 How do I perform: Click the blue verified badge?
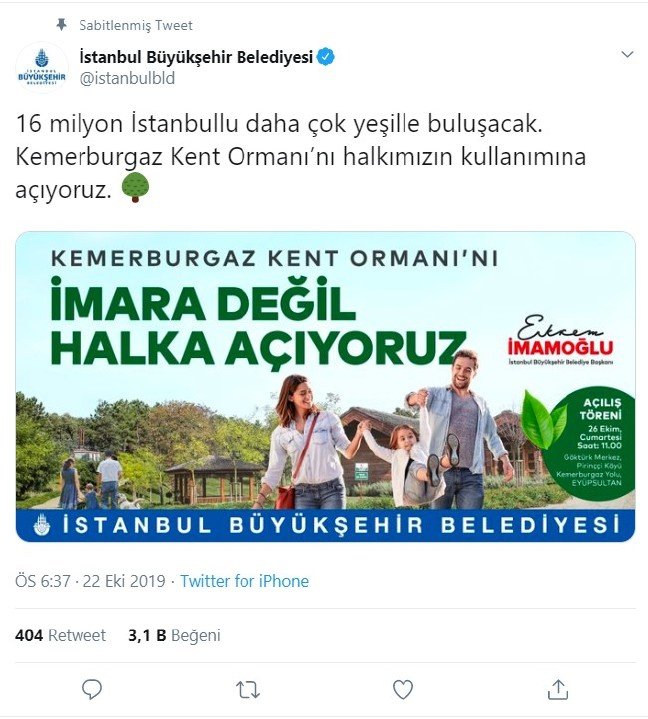(326, 57)
